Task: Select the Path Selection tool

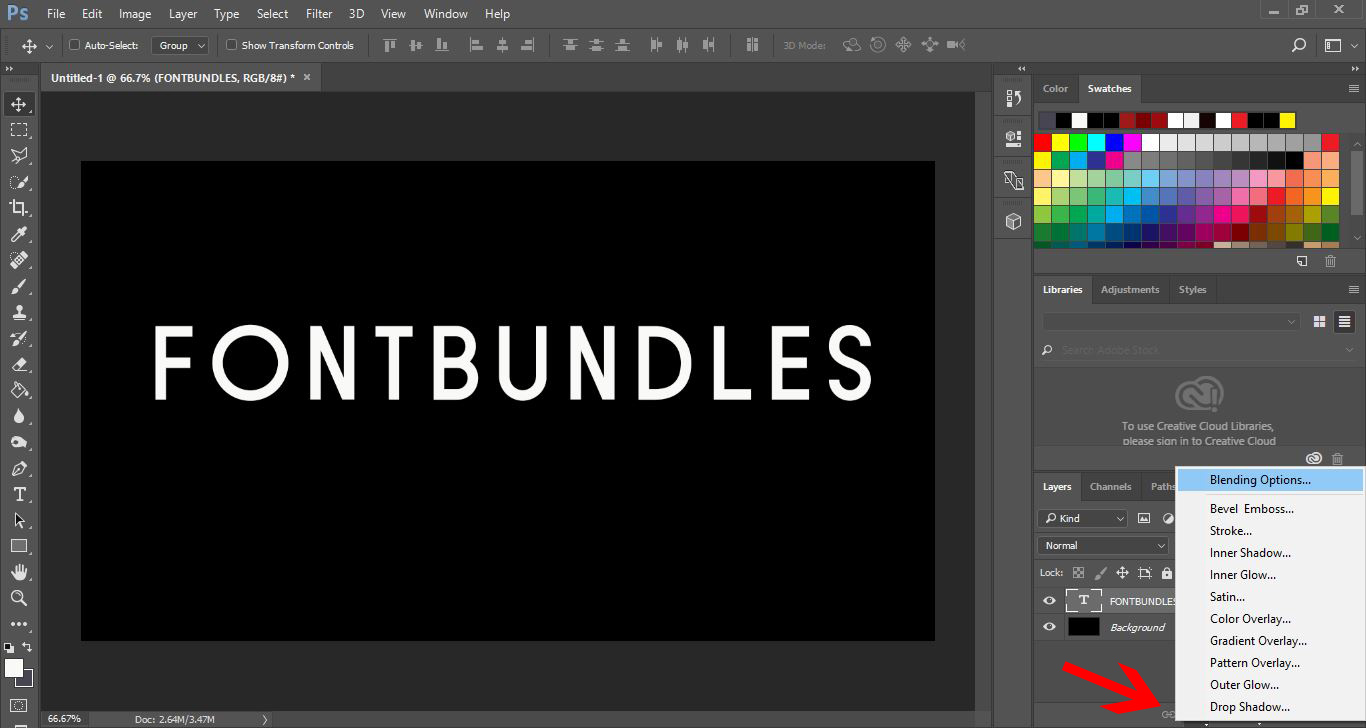Action: click(x=19, y=520)
